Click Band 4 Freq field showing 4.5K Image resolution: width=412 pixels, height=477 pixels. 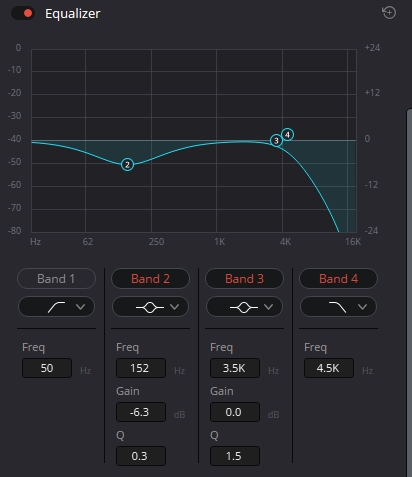coord(329,368)
